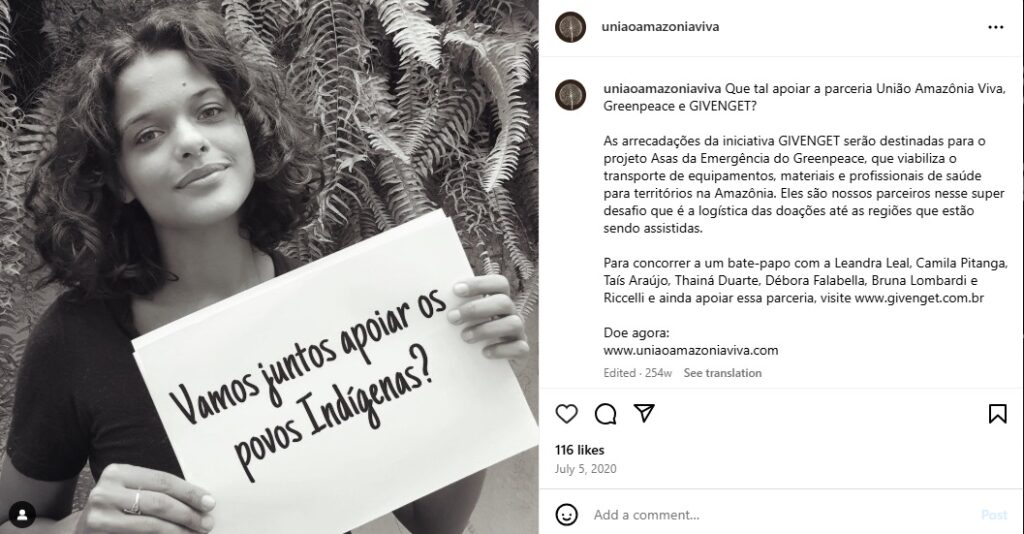The width and height of the screenshot is (1024, 534).
Task: Select the Edited · 254w timestamp
Action: (x=637, y=373)
